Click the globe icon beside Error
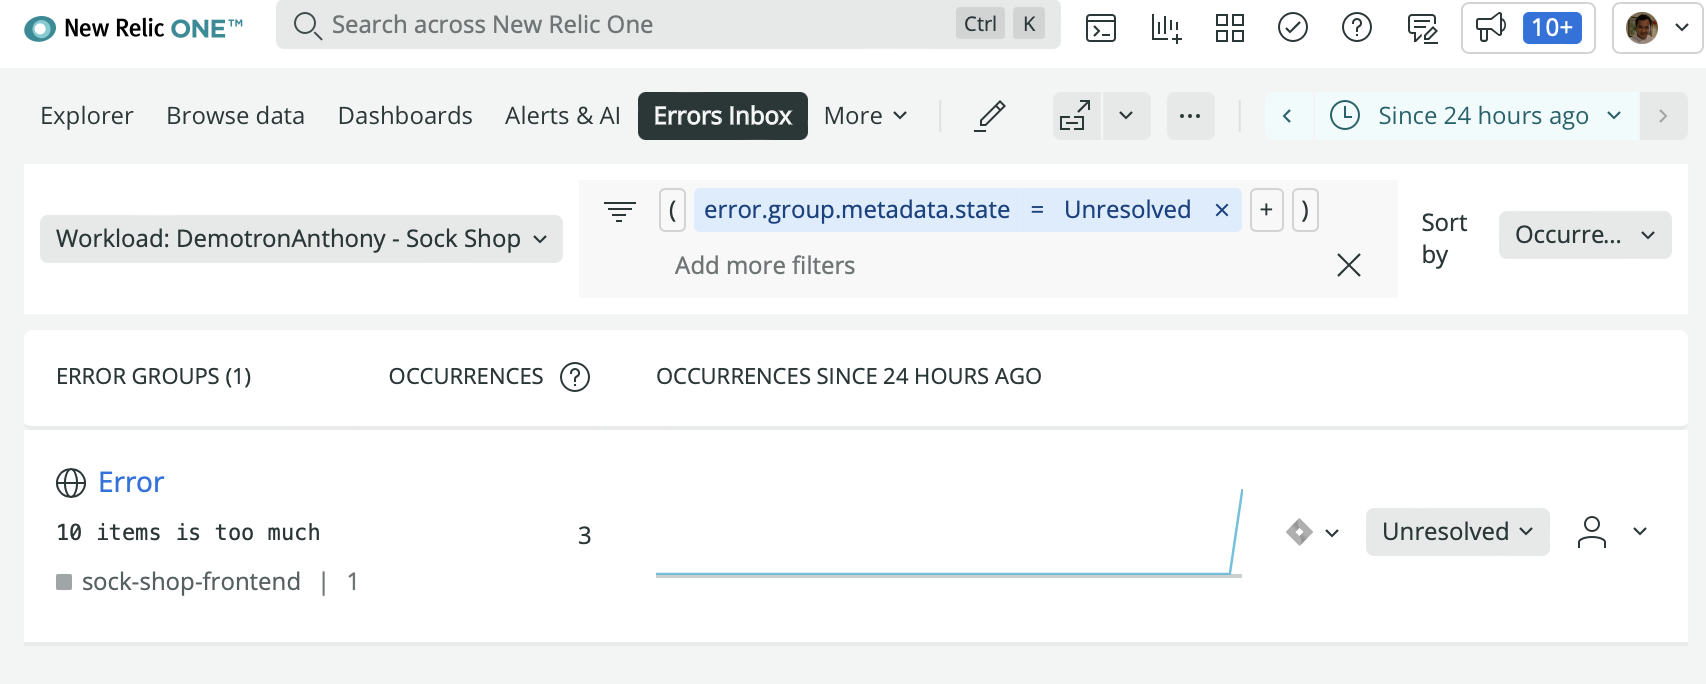 tap(71, 483)
